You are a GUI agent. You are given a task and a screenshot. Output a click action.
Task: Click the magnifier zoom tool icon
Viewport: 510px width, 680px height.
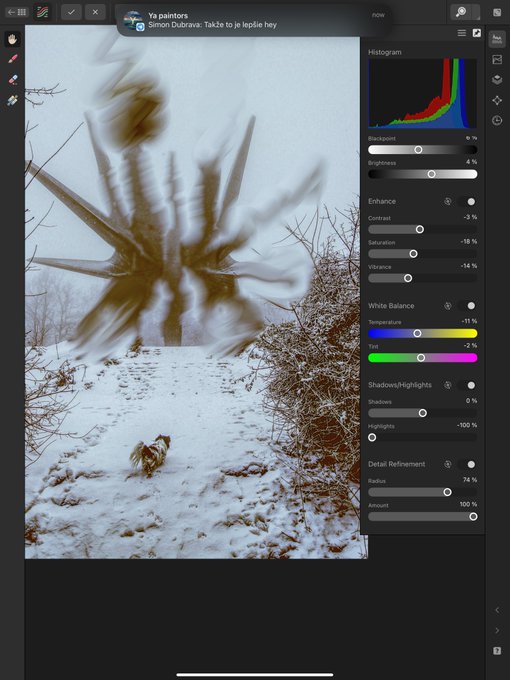(x=461, y=12)
